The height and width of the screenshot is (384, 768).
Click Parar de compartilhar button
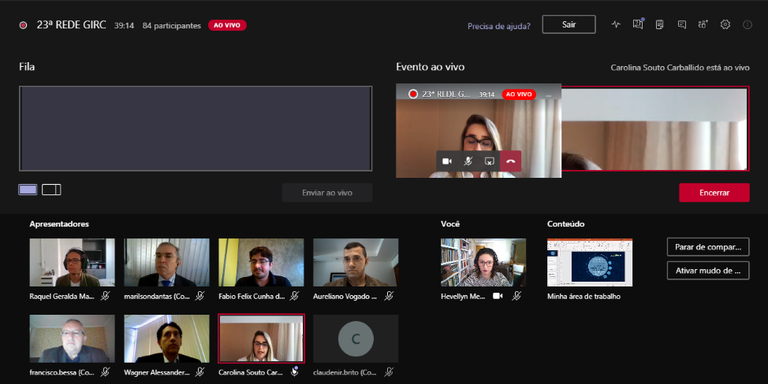(x=708, y=247)
